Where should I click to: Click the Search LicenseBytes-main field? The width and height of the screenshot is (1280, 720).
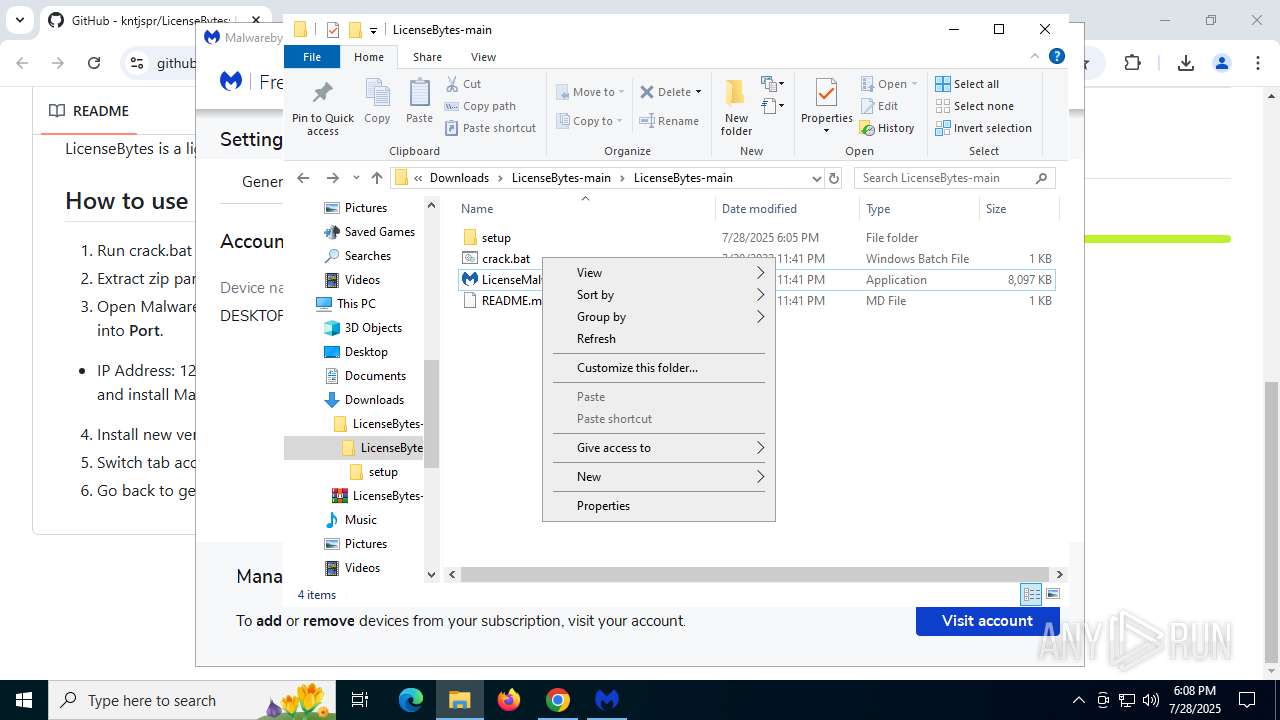(955, 178)
